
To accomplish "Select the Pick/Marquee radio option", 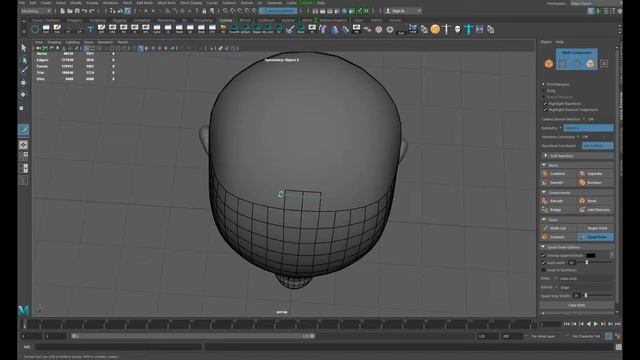I will (543, 84).
